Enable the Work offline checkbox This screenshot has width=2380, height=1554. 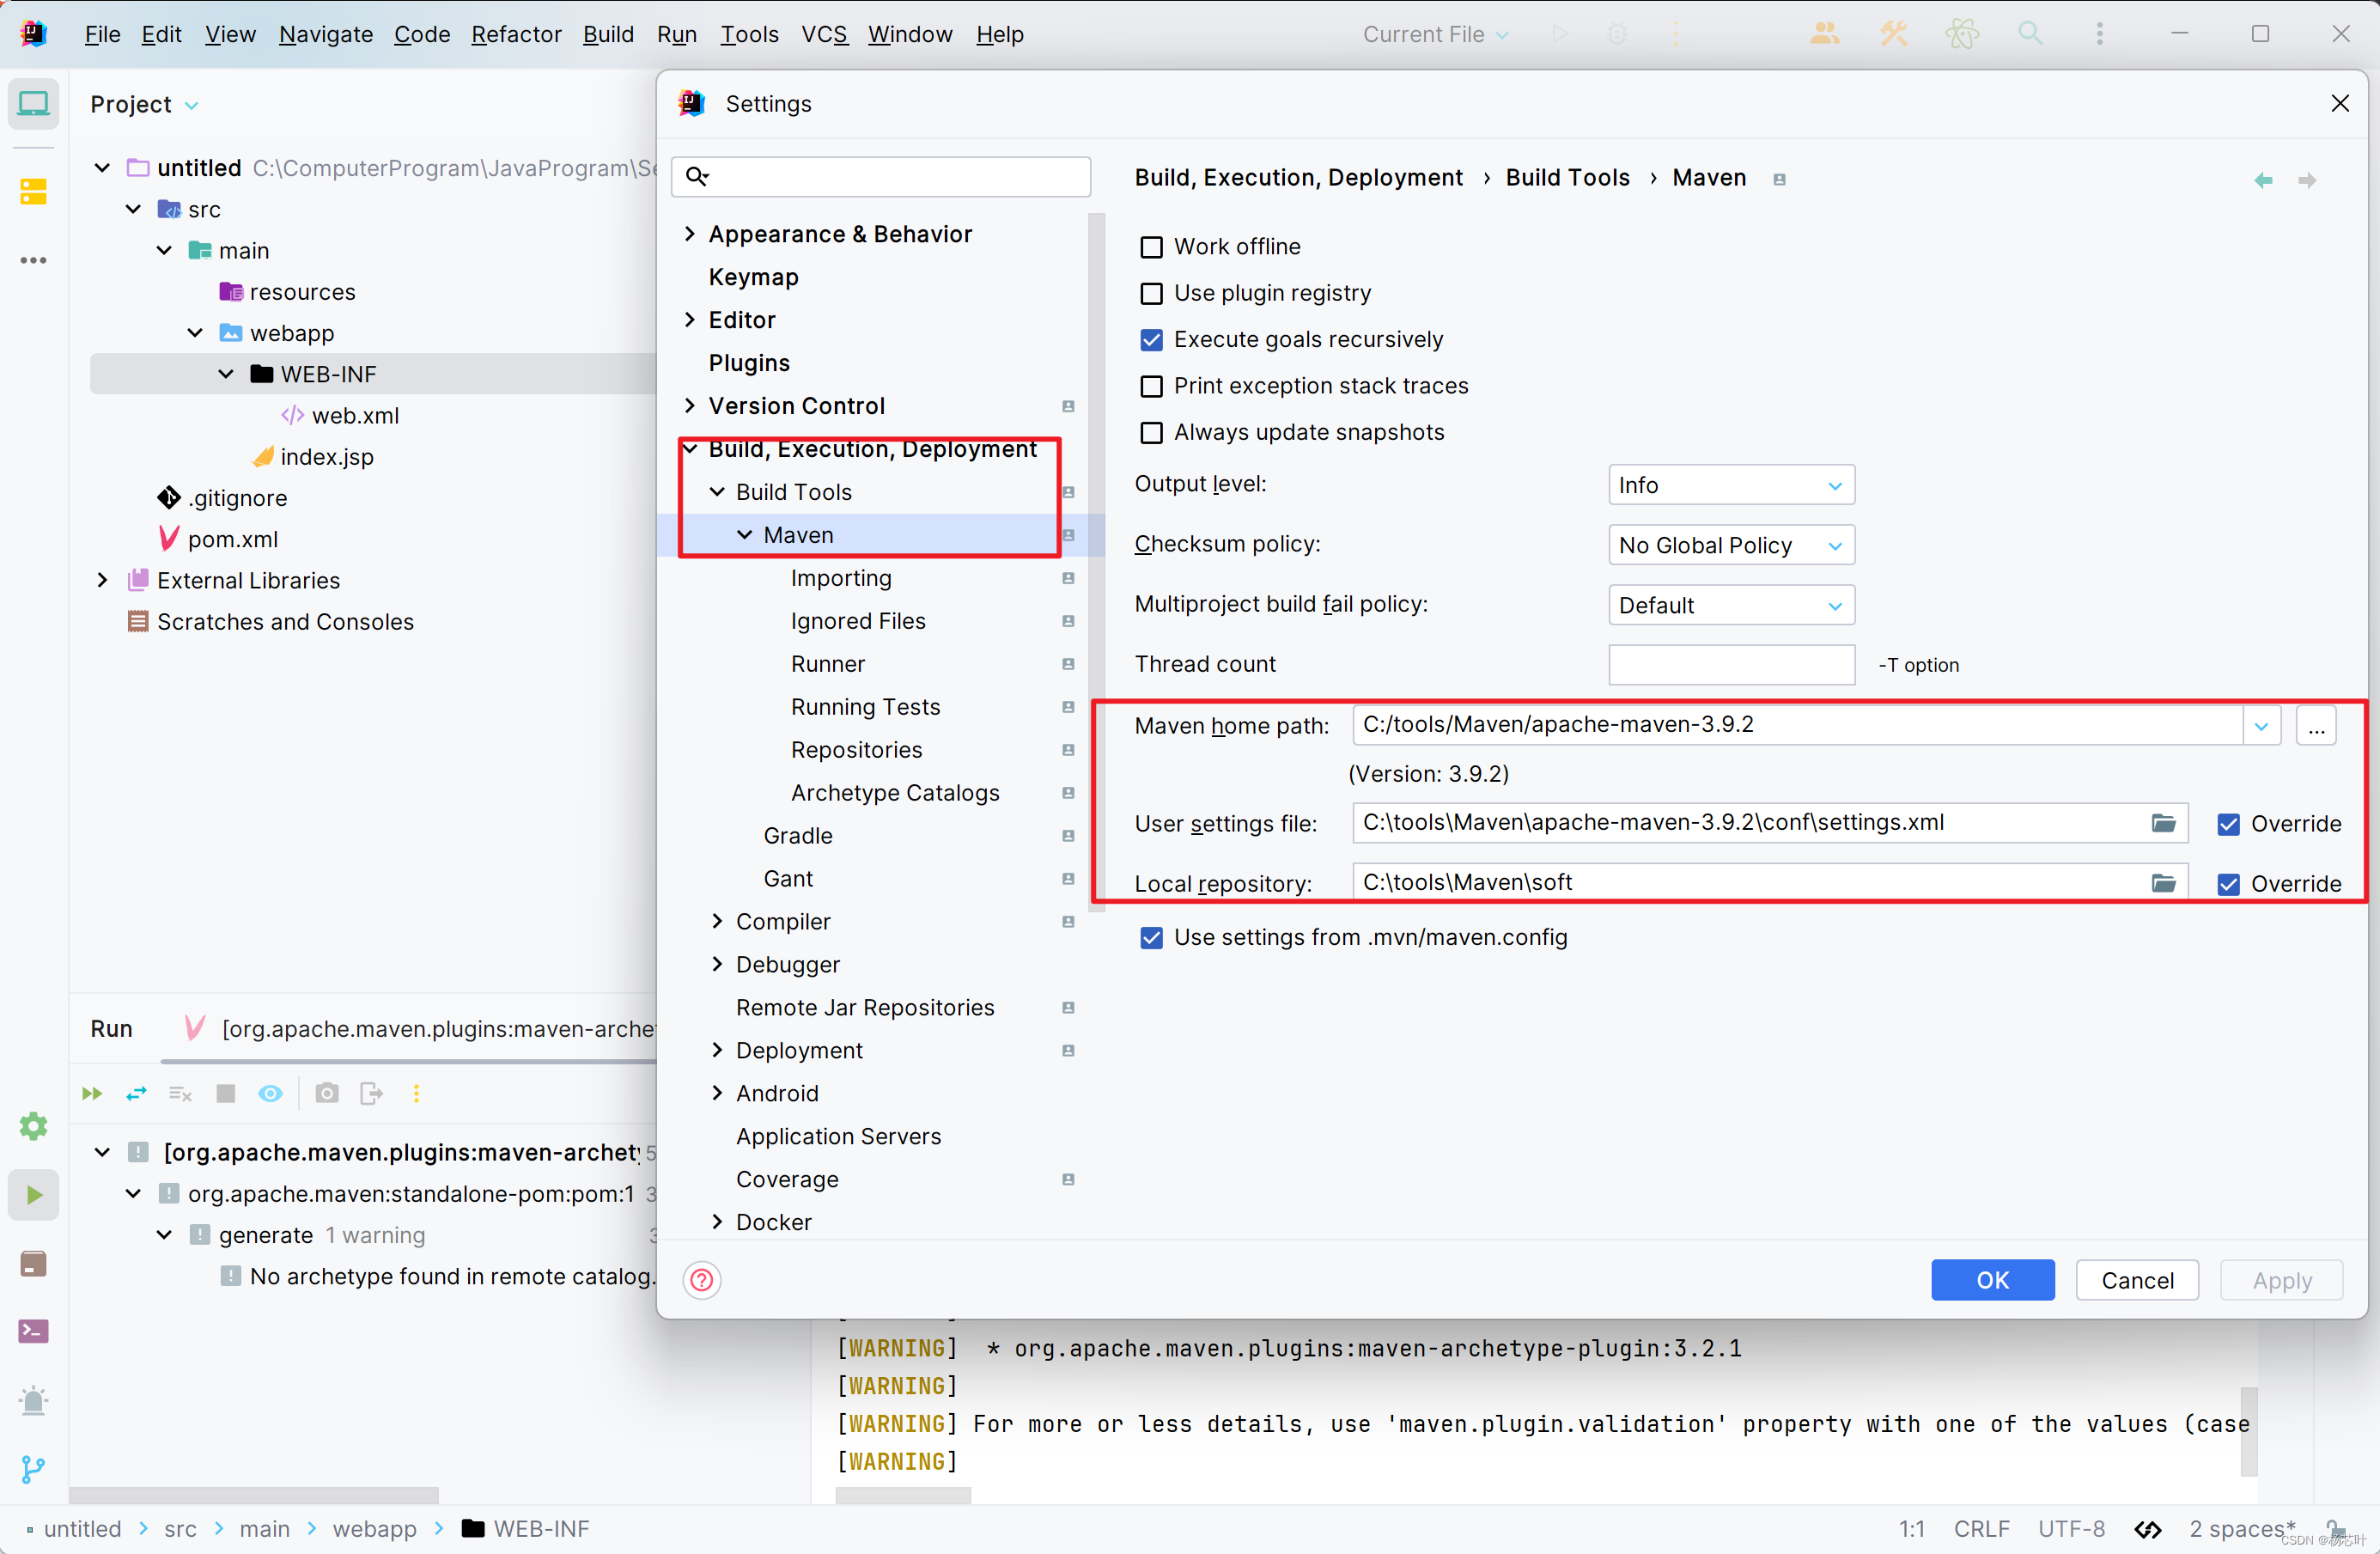(1152, 247)
